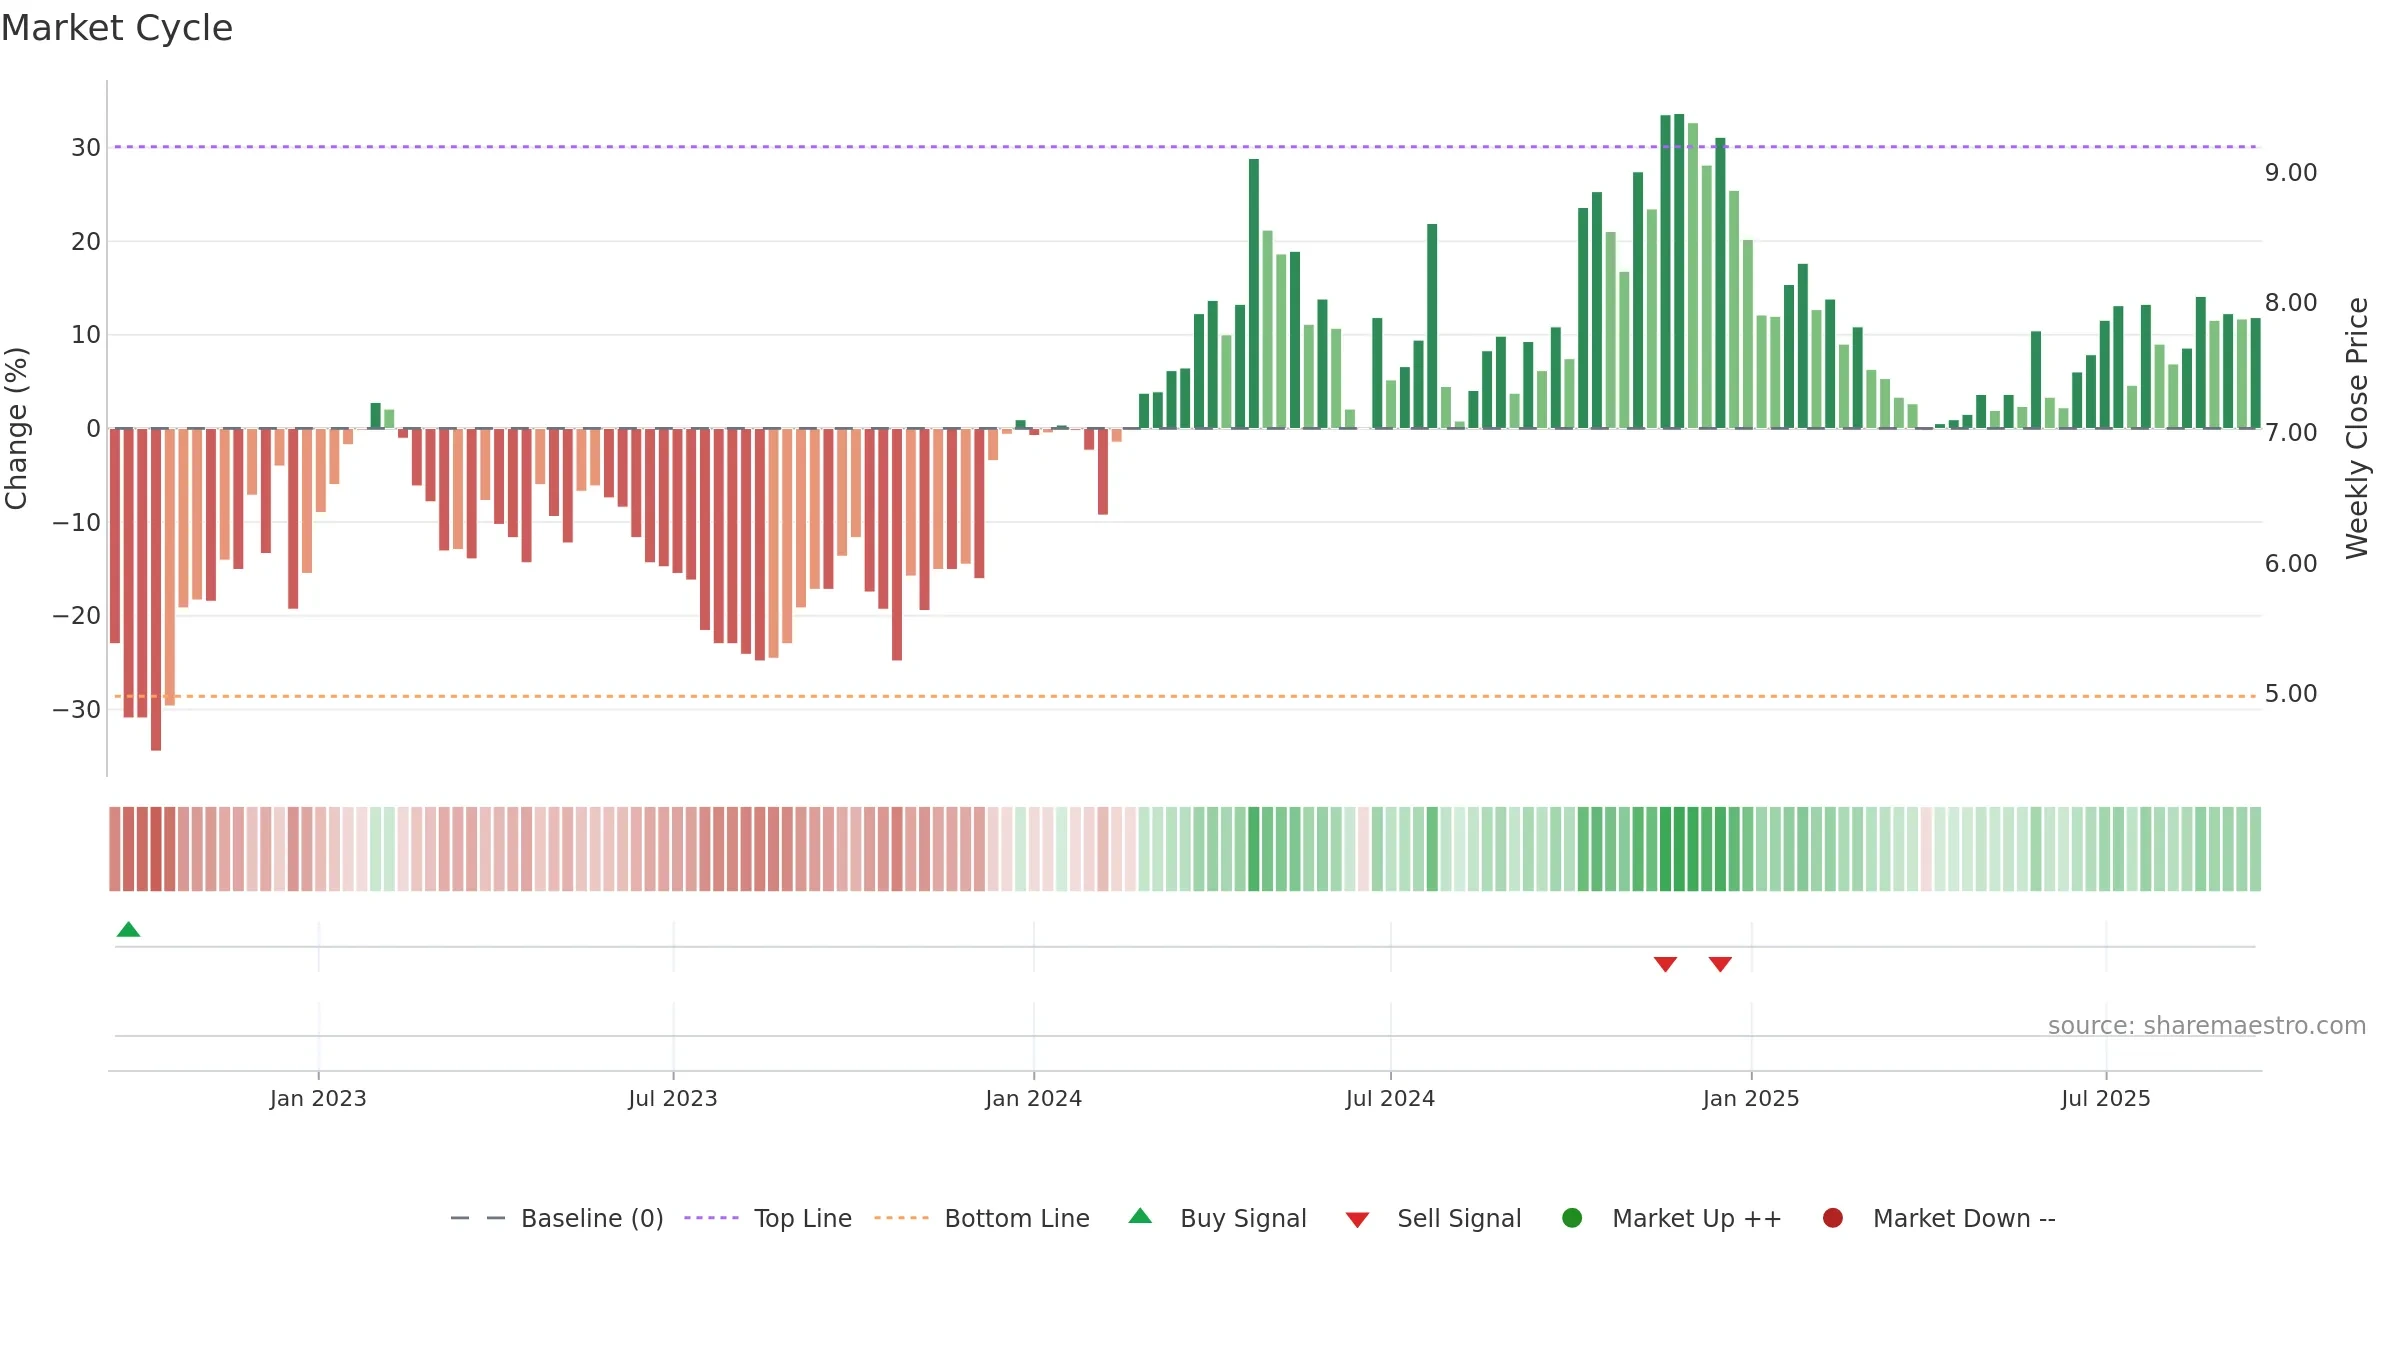Viewport: 2400px width, 1350px height.
Task: Toggle the Top Line legend entry
Action: 768,1218
